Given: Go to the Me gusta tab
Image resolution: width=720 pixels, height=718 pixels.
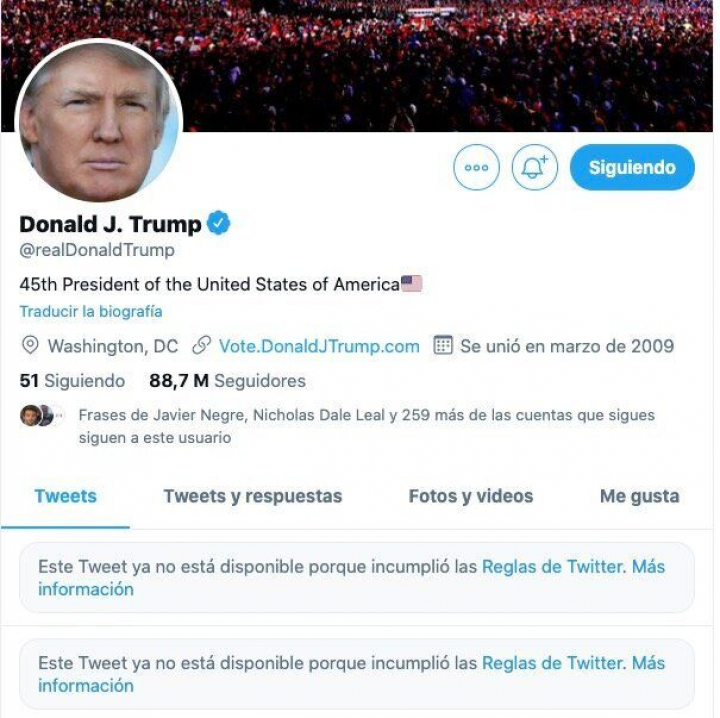Looking at the screenshot, I should tap(640, 497).
